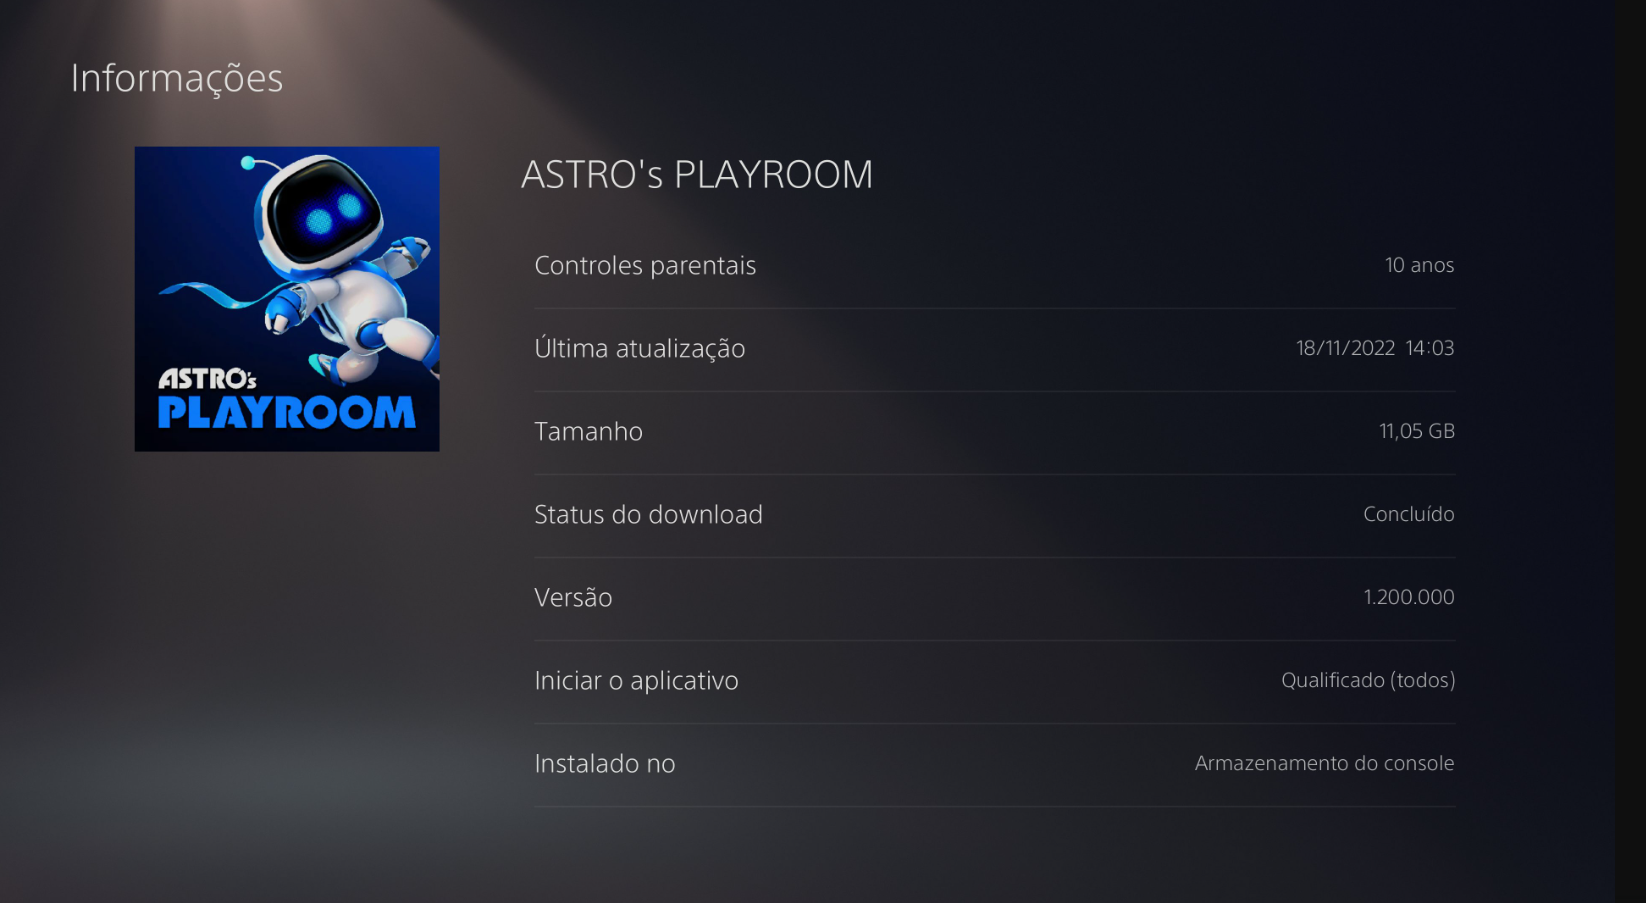Click the Concluído download status value
This screenshot has width=1646, height=903.
1409,514
